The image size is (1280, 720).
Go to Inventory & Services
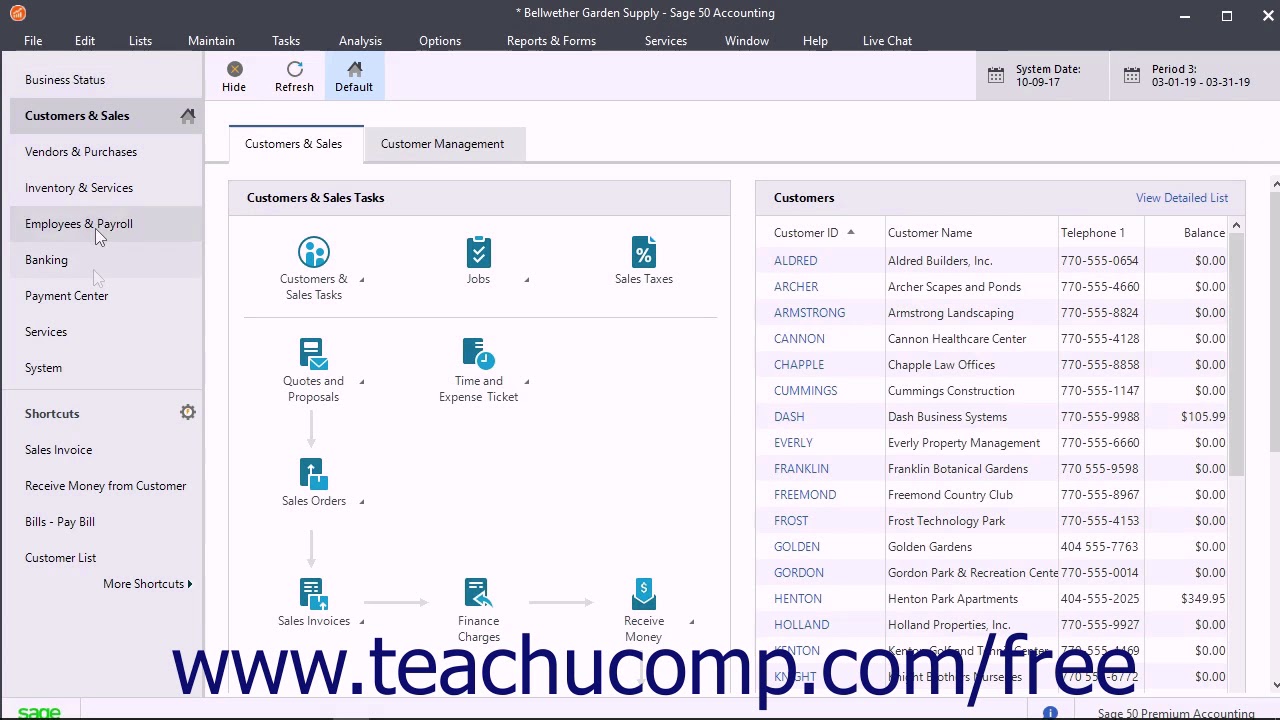(x=79, y=188)
